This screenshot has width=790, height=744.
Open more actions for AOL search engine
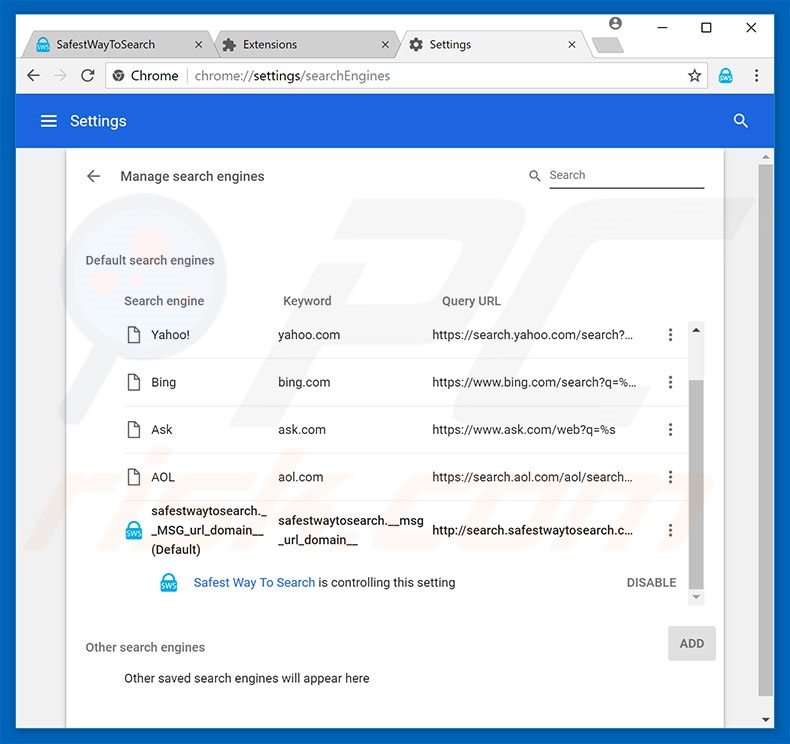[670, 477]
